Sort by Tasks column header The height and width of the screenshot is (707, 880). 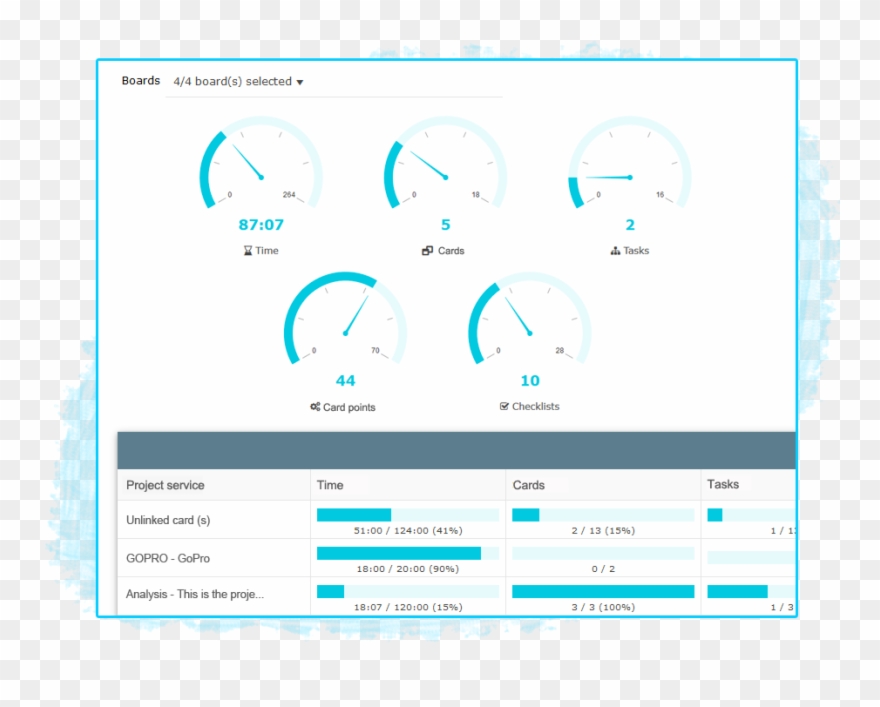tap(723, 484)
